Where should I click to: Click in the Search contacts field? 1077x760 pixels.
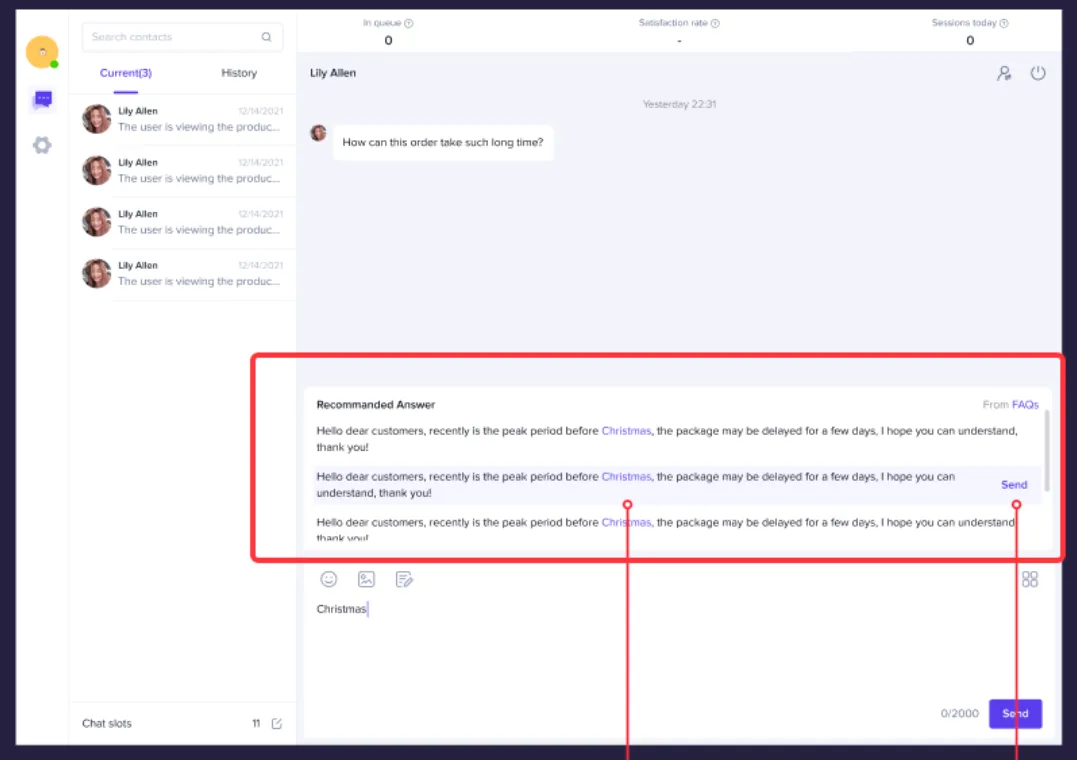click(182, 37)
